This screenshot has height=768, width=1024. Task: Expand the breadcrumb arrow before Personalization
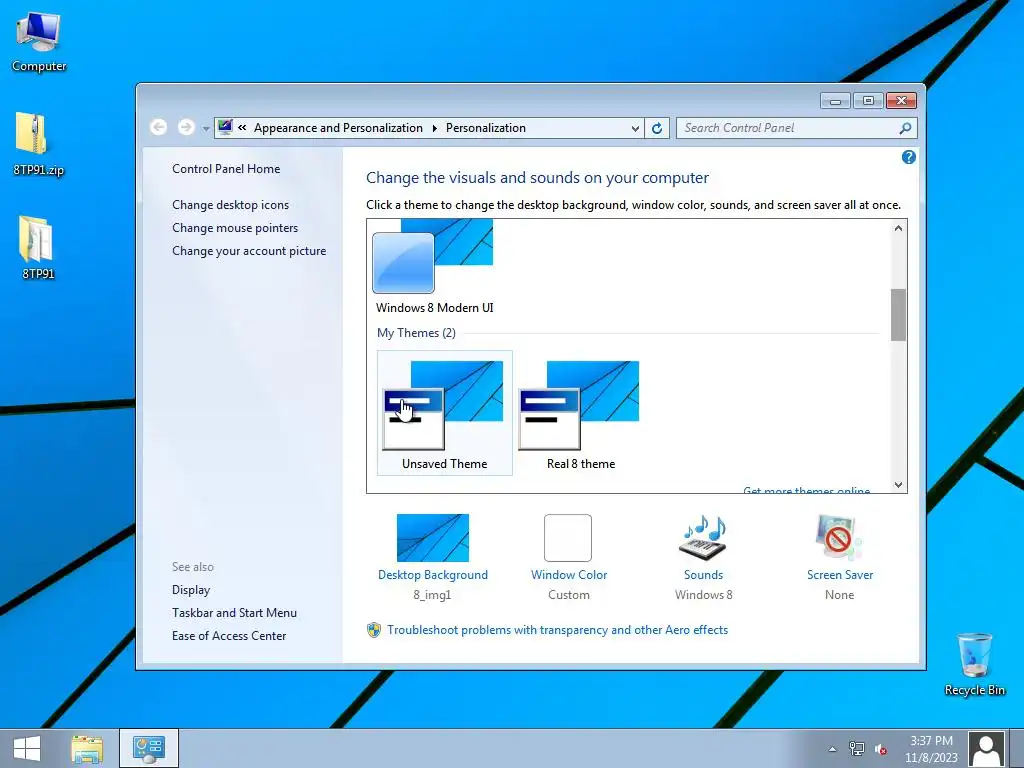tap(434, 128)
